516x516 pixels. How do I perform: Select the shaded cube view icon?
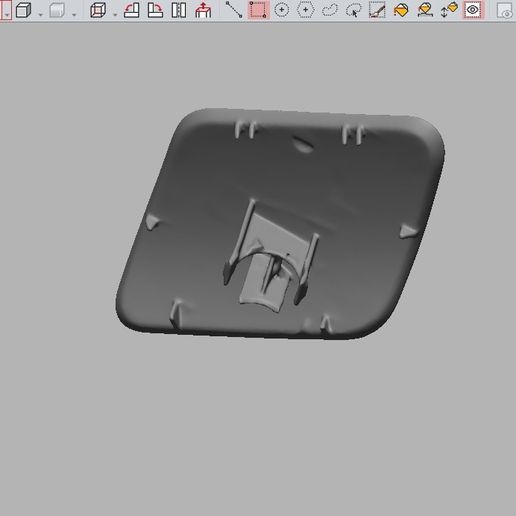click(x=23, y=10)
